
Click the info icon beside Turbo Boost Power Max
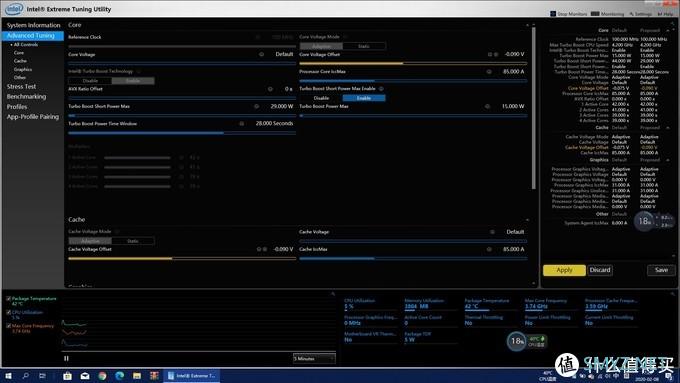click(487, 106)
